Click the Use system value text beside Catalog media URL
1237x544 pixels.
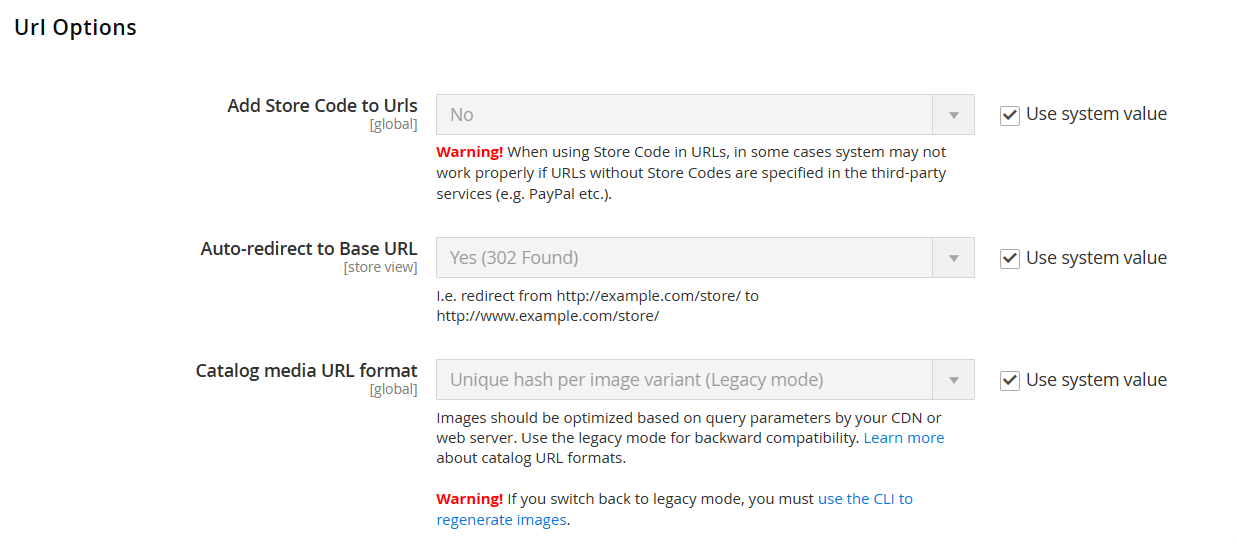tap(1096, 380)
